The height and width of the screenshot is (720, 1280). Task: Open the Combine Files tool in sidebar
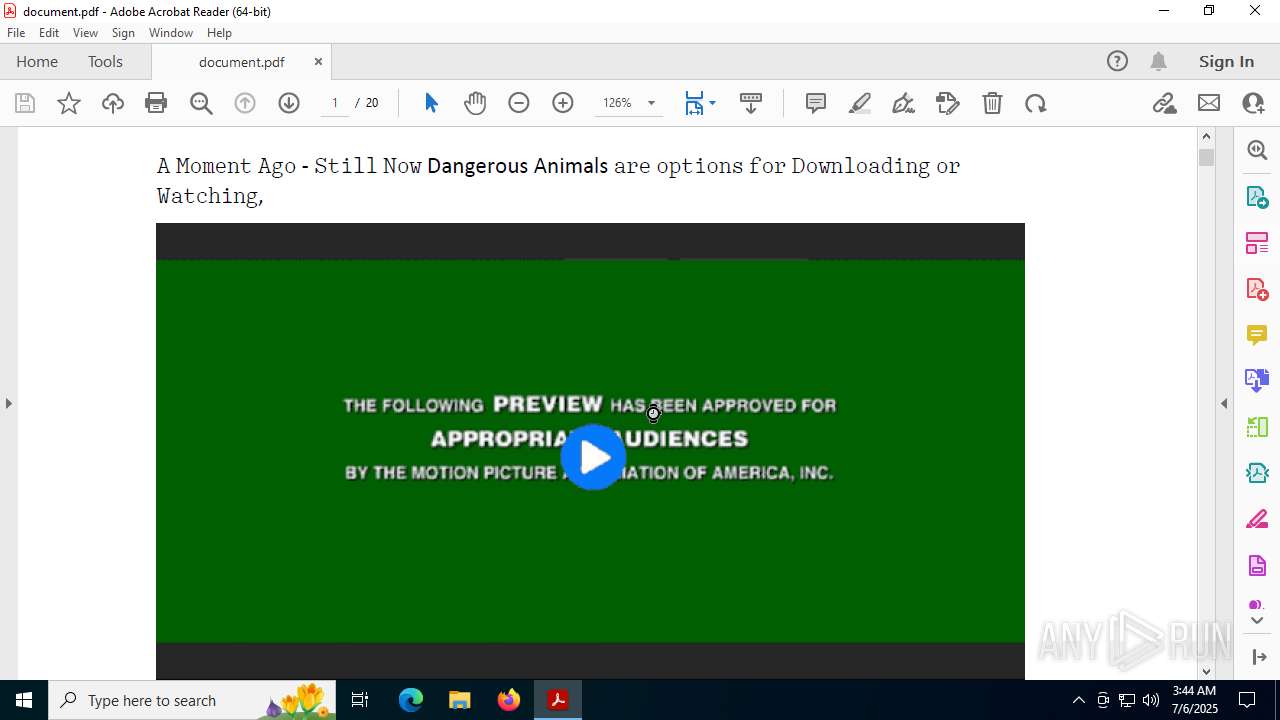[1257, 380]
